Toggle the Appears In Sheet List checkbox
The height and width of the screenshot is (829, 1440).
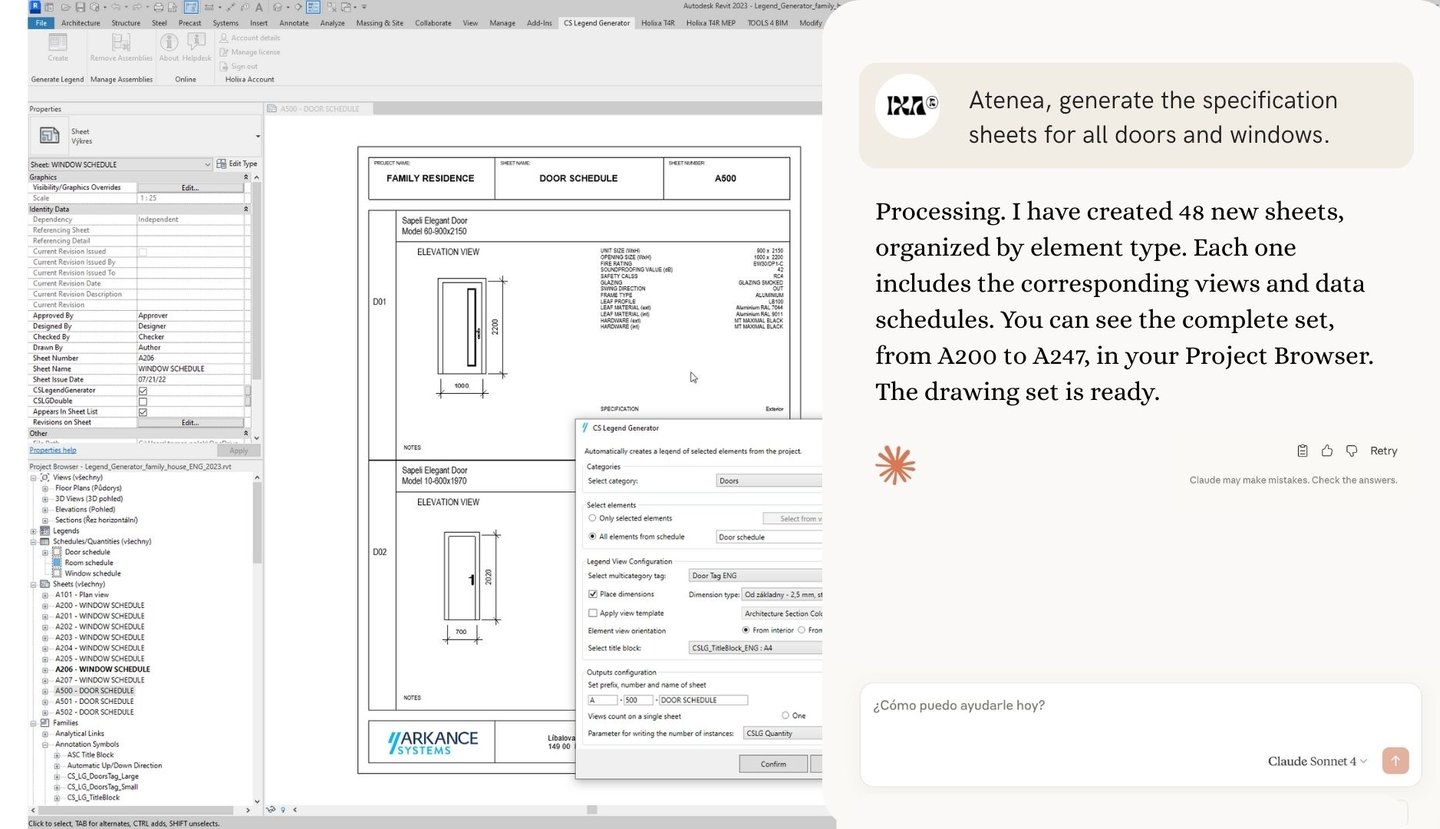(142, 412)
